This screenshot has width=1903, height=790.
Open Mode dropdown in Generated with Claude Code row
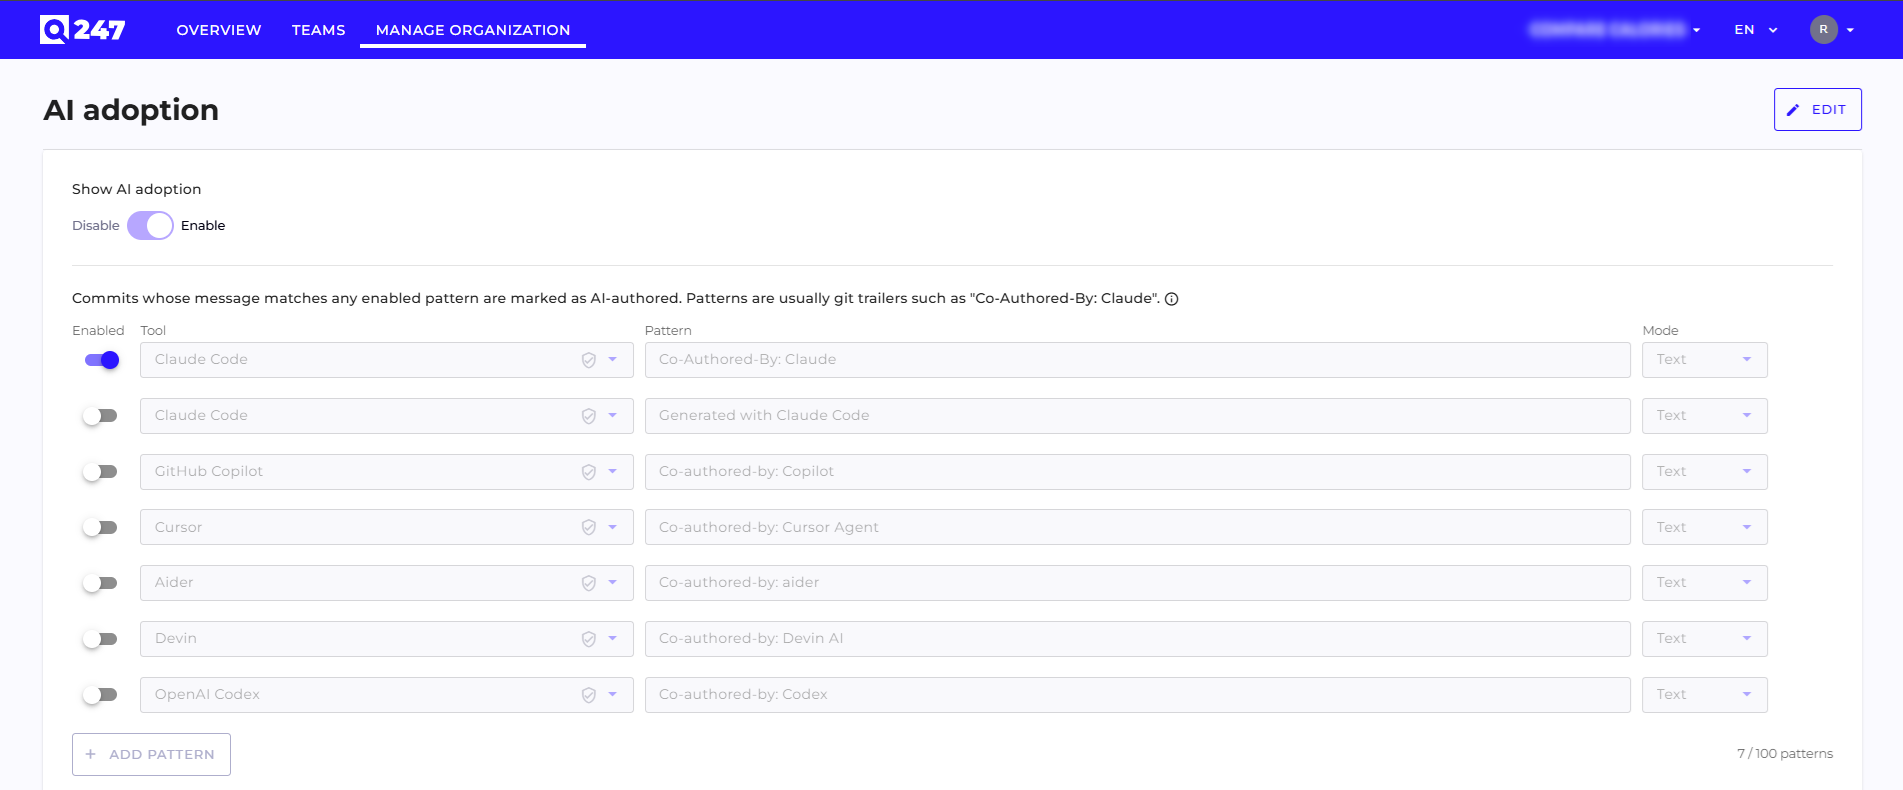tap(1704, 416)
